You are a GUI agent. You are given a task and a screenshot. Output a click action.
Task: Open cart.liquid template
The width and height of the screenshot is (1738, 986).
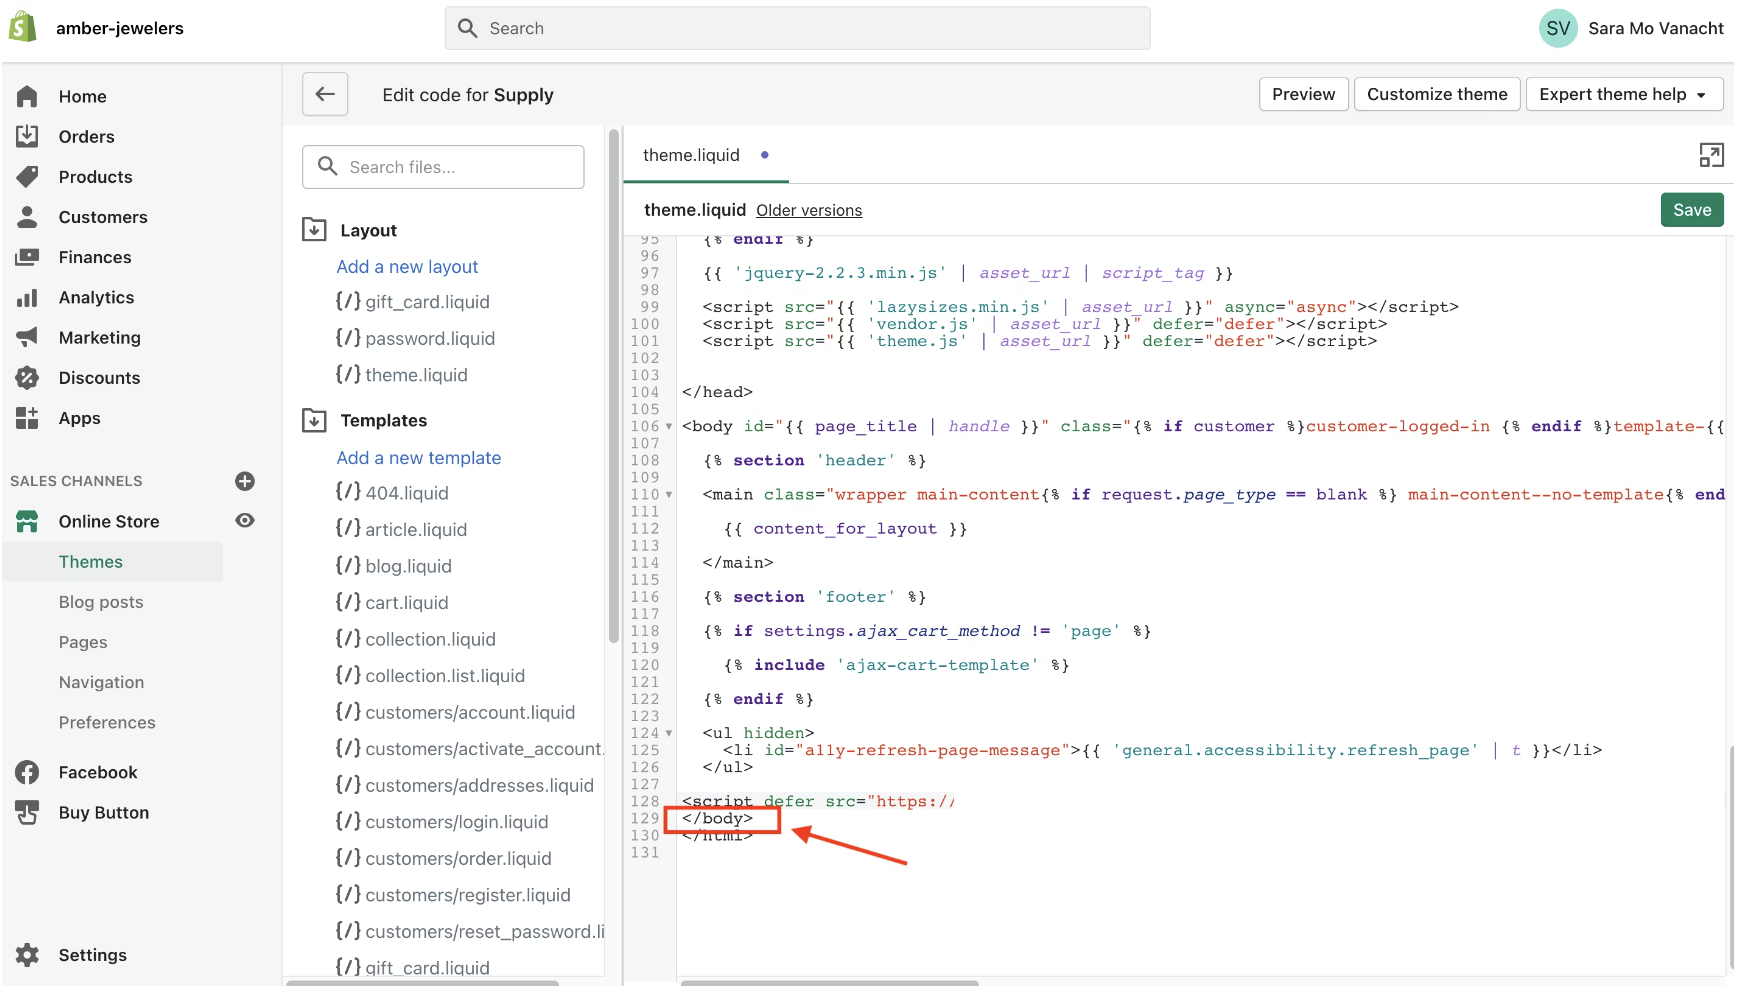coord(392,603)
